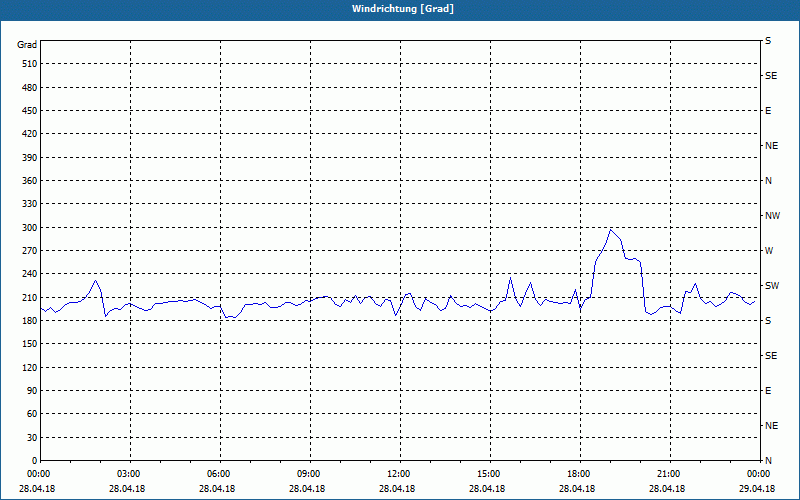Select the 06:00 x-axis time label
The width and height of the screenshot is (800, 500).
tap(220, 474)
